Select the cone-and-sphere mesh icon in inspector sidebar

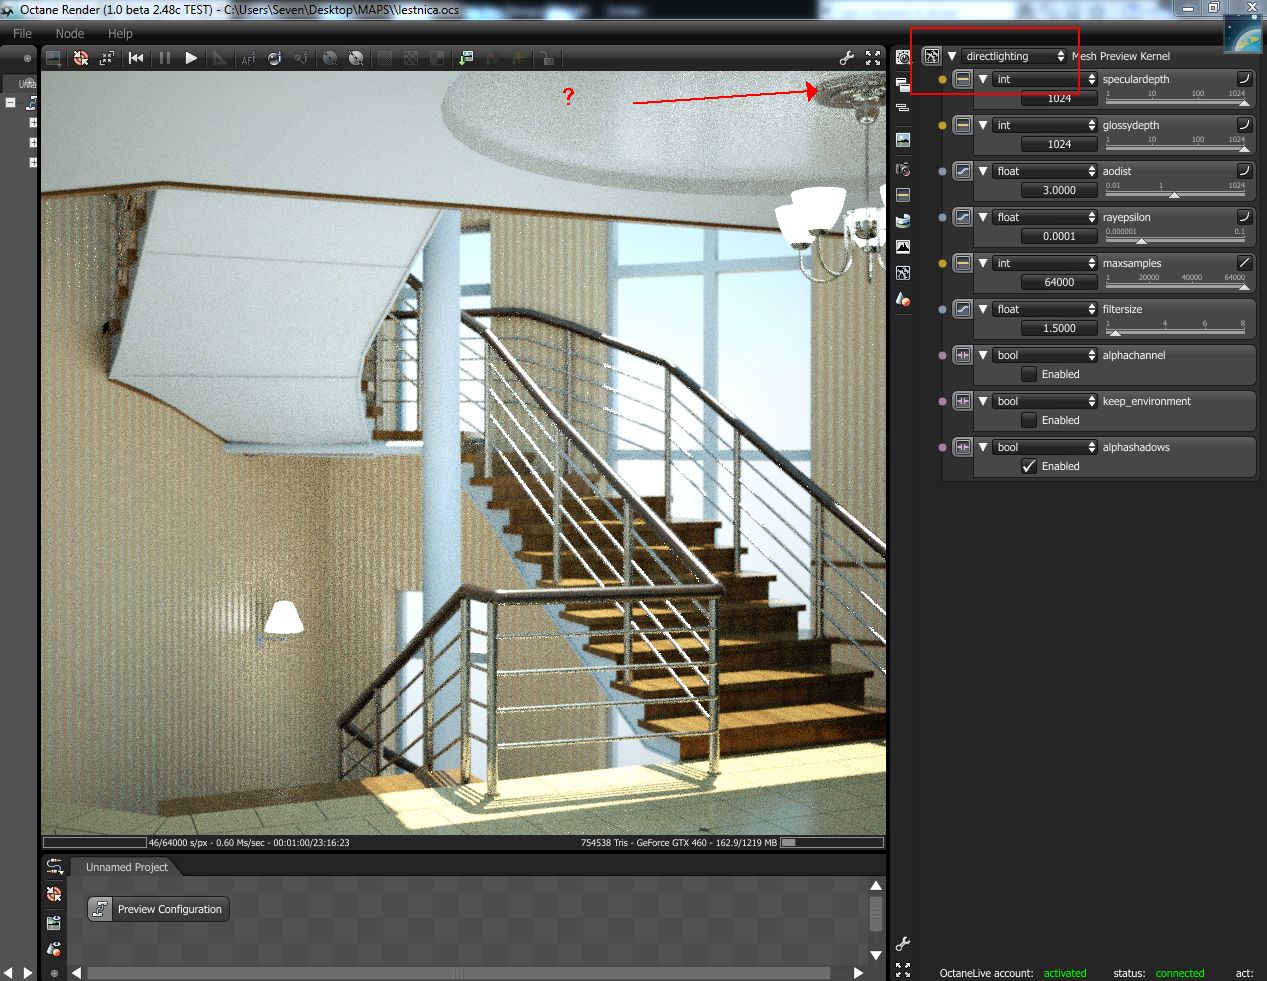pos(903,299)
